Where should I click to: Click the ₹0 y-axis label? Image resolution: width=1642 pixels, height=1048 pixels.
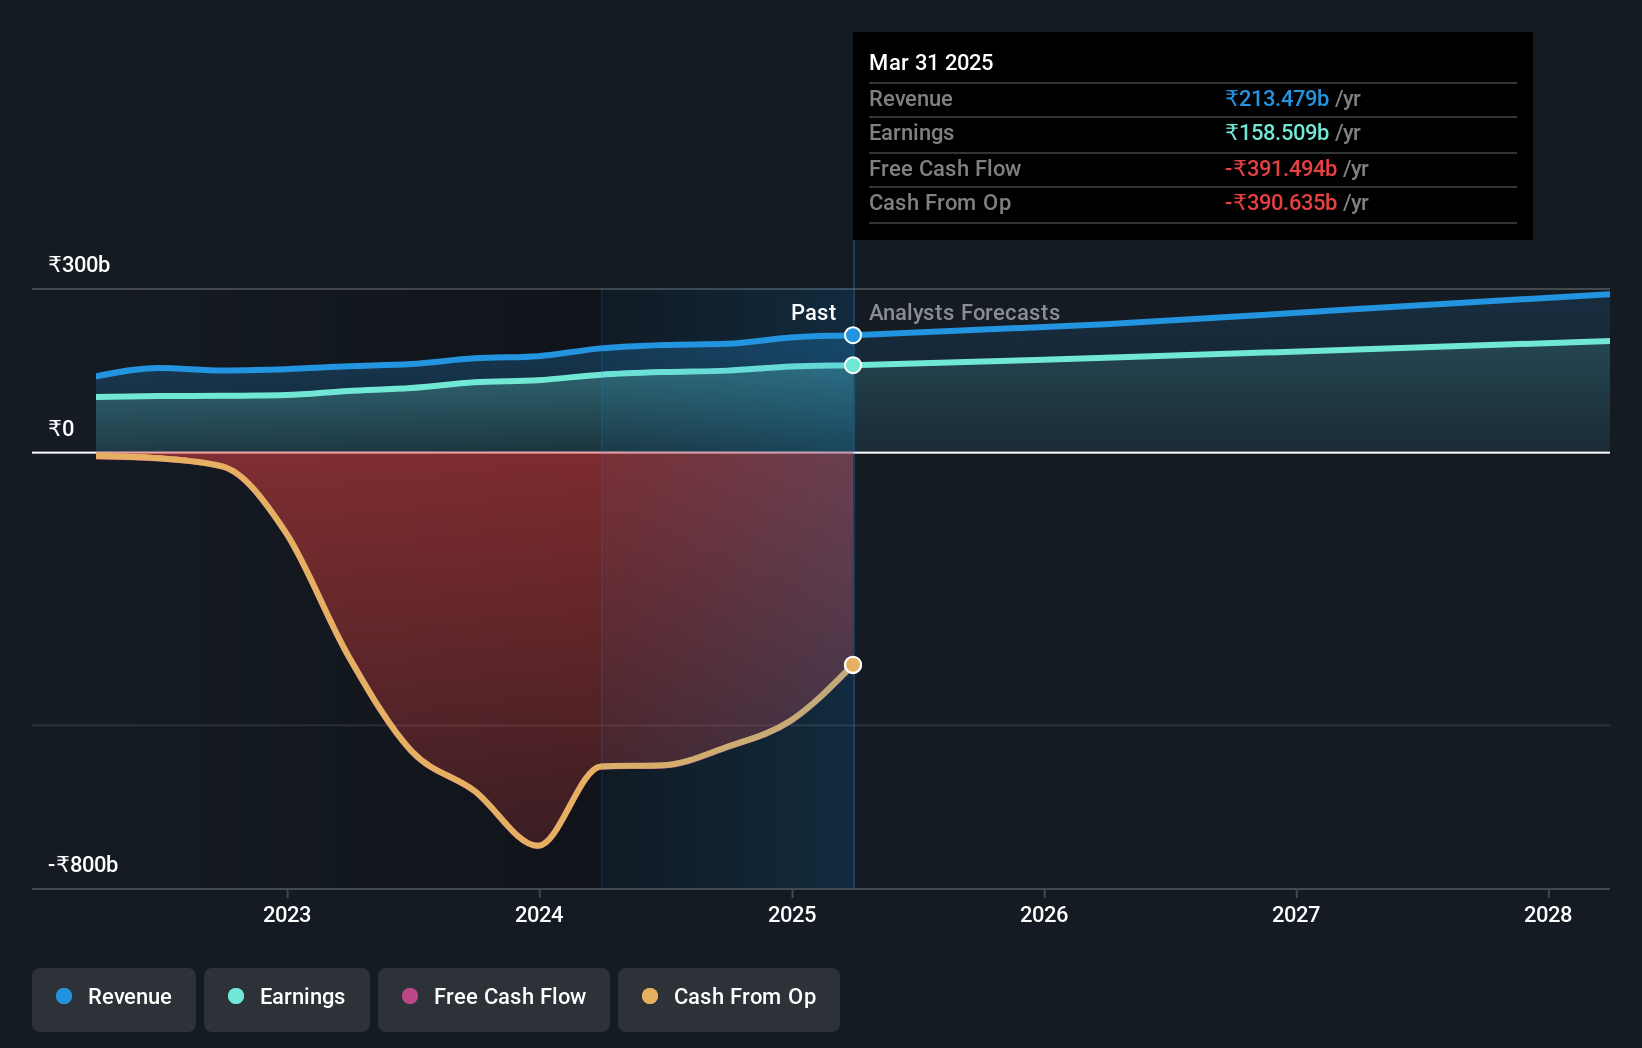coord(61,428)
